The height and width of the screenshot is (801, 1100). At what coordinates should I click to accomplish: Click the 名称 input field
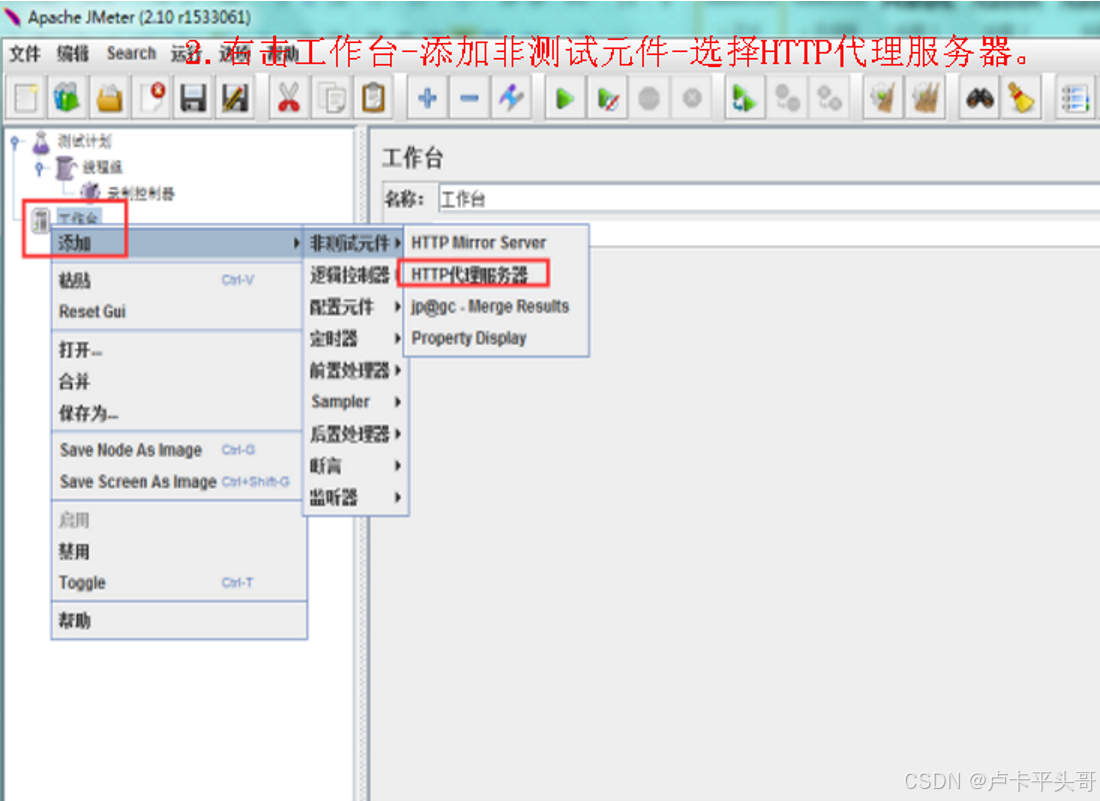click(769, 199)
